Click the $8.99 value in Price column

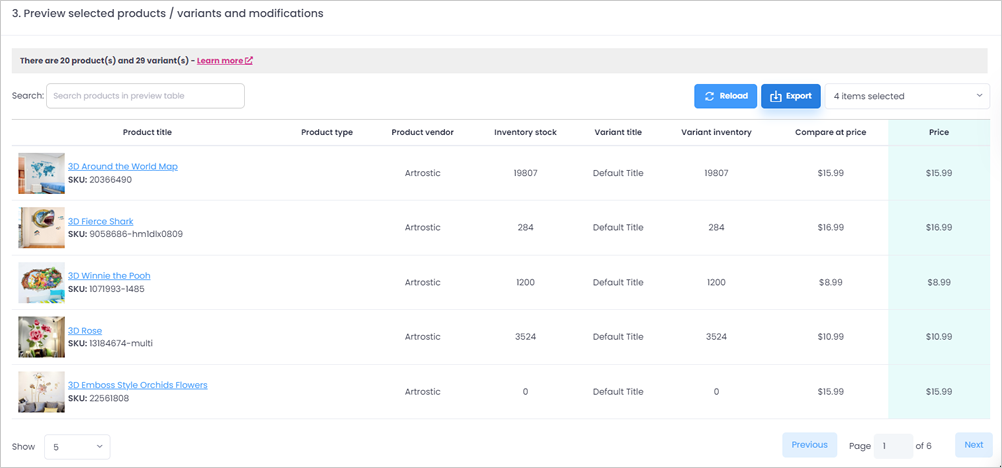click(x=939, y=282)
